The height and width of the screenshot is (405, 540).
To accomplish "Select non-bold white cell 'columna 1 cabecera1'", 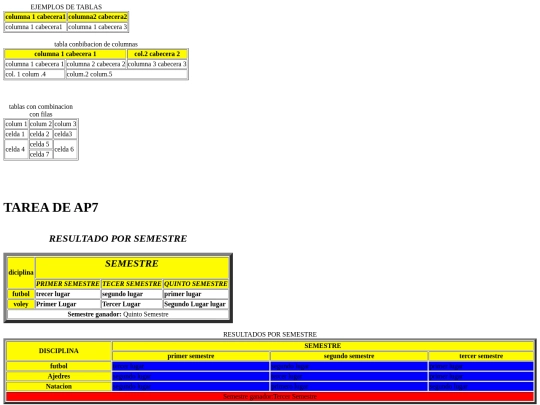I will pyautogui.click(x=35, y=27).
